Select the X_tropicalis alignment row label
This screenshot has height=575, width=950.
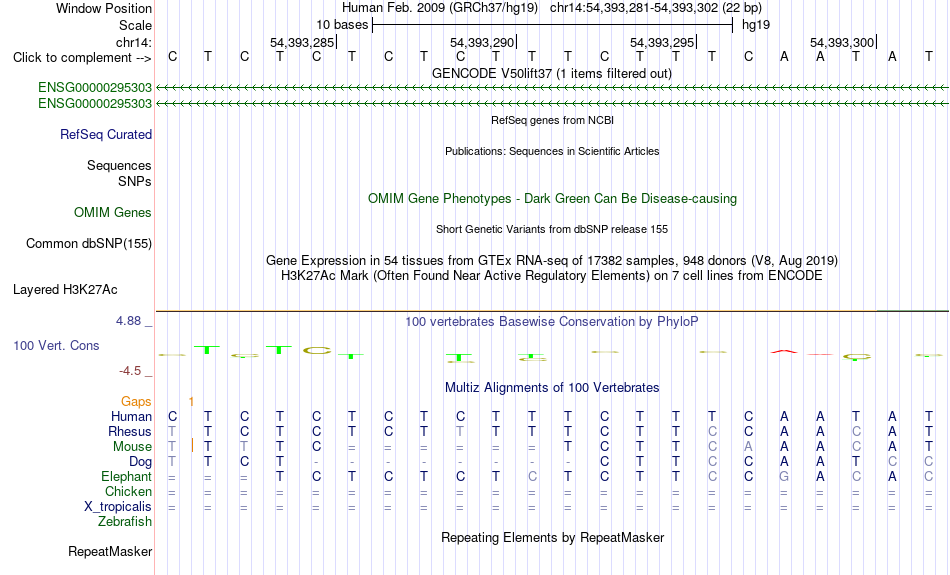point(118,507)
